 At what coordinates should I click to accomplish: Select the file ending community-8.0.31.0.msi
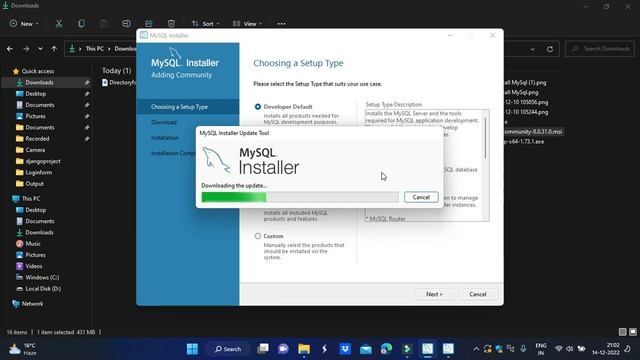(533, 131)
